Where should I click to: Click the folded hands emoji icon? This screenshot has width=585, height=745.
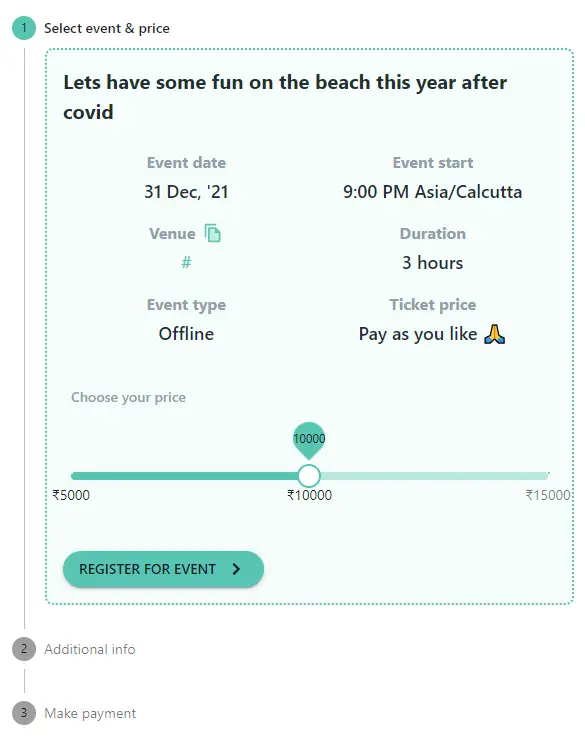(494, 334)
